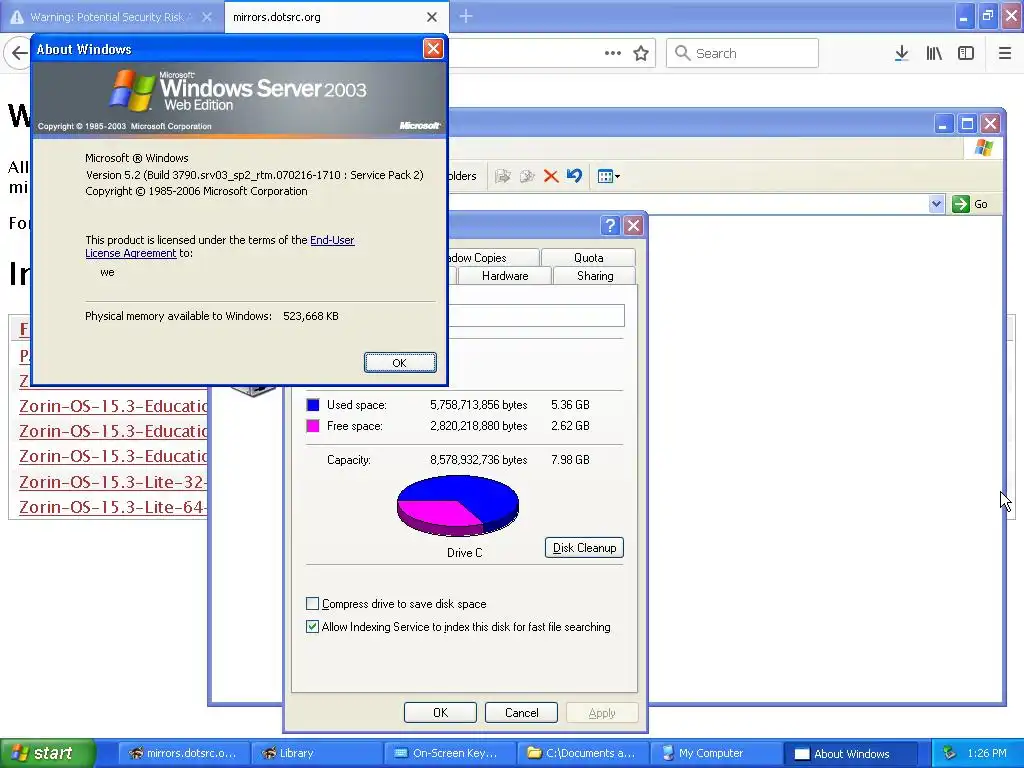Switch to On-Screen Keyboard taskbar item
Screen dimensions: 1024x768
point(451,753)
